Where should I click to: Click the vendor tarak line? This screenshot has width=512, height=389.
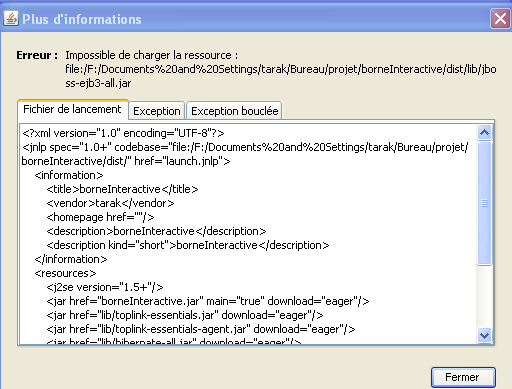pyautogui.click(x=110, y=203)
